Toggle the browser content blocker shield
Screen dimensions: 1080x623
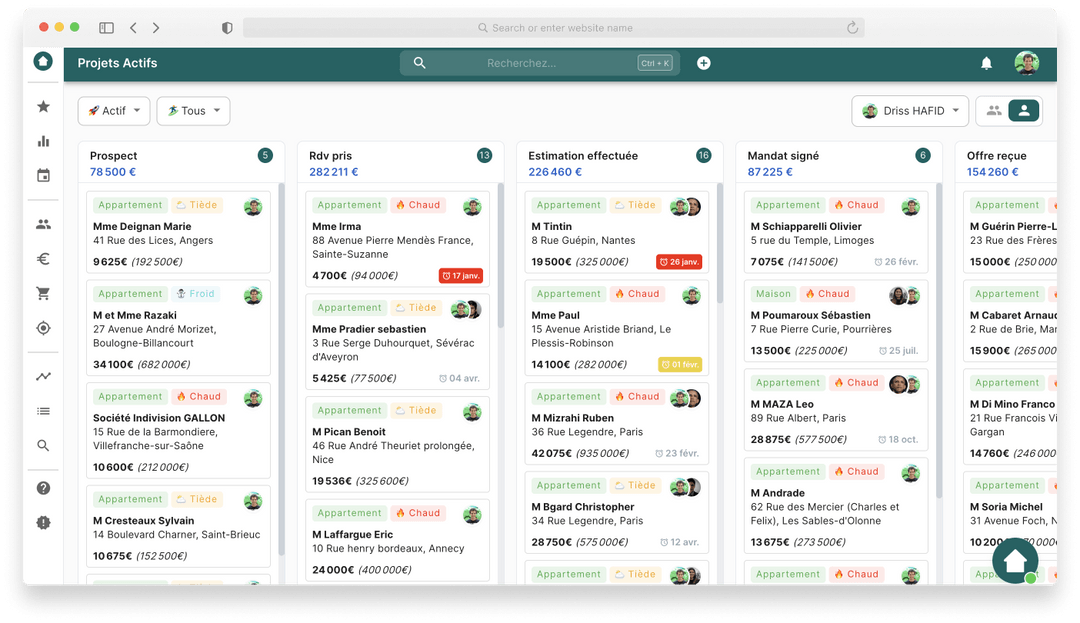pos(227,28)
